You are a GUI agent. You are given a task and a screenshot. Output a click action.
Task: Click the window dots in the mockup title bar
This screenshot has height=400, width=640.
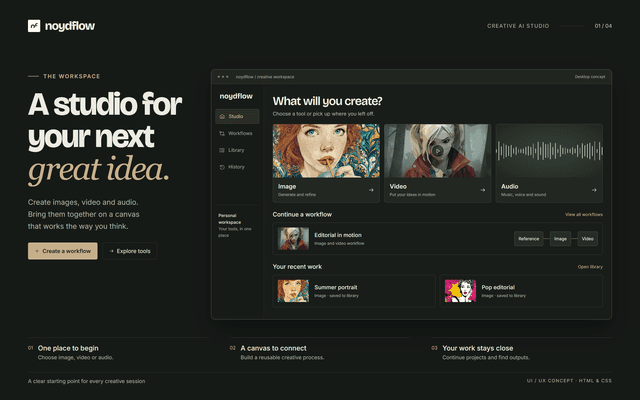click(223, 77)
